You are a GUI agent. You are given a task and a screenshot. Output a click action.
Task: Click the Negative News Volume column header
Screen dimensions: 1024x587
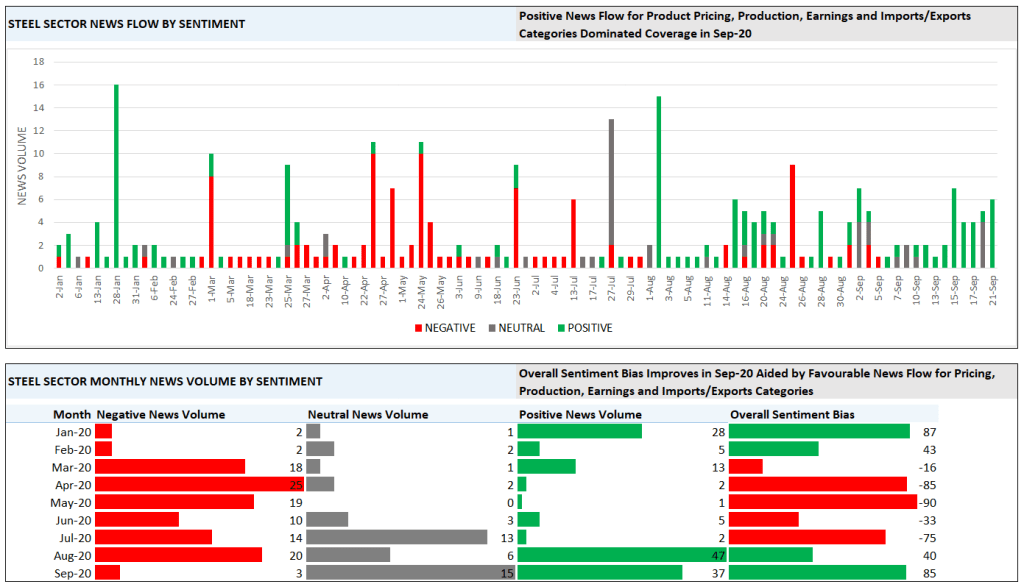pyautogui.click(x=160, y=414)
